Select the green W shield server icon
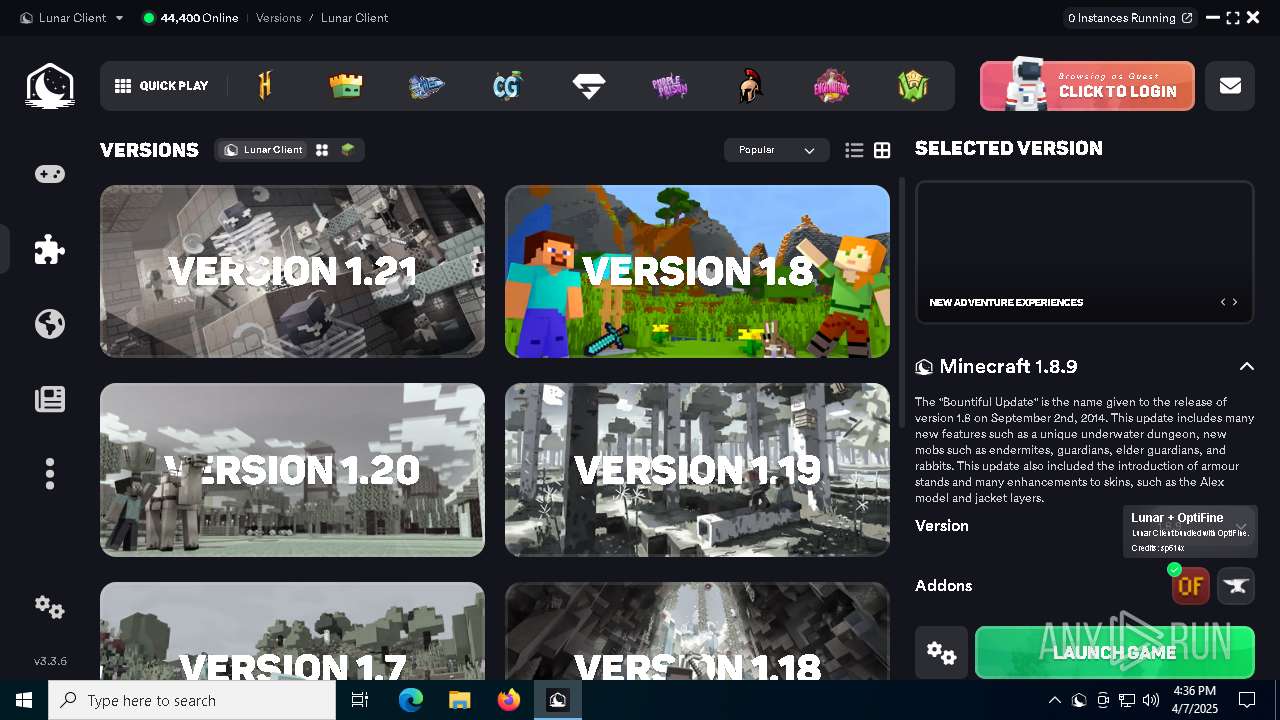The image size is (1280, 720). click(x=913, y=86)
